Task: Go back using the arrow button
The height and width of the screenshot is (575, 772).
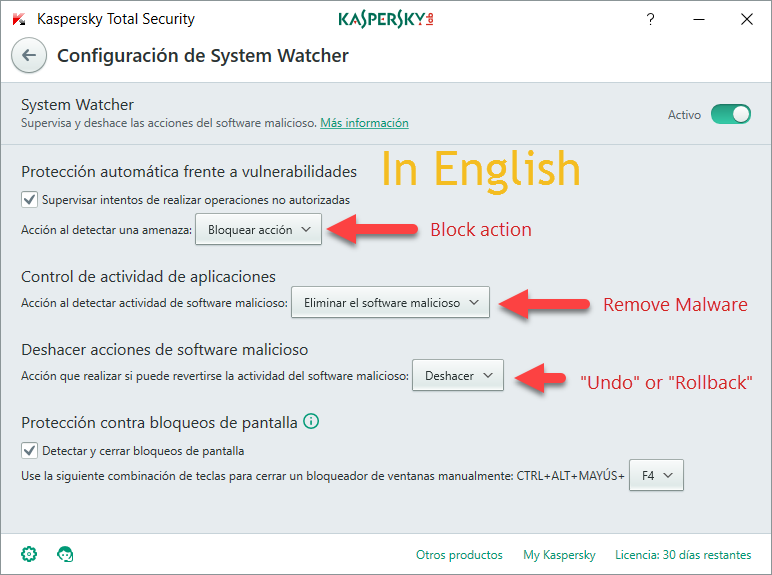Action: 29,55
